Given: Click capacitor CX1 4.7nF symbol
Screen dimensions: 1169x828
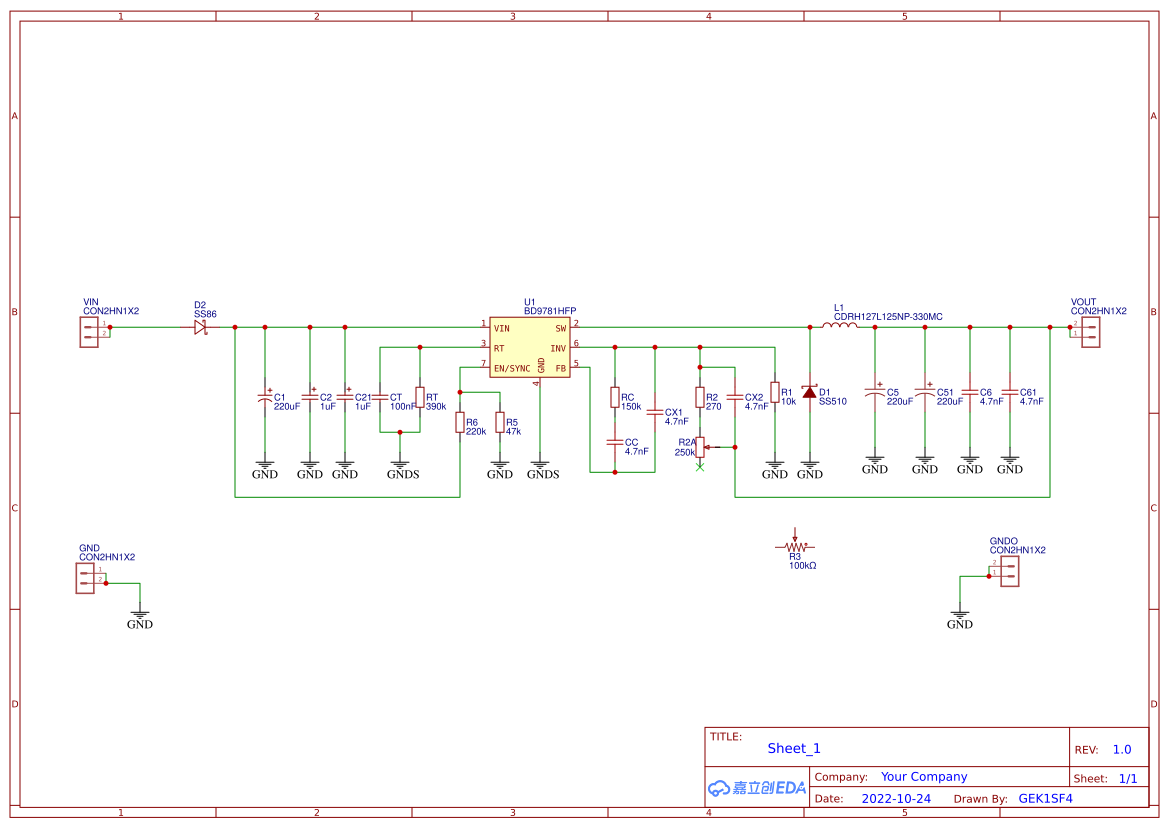Looking at the screenshot, I should 653,413.
